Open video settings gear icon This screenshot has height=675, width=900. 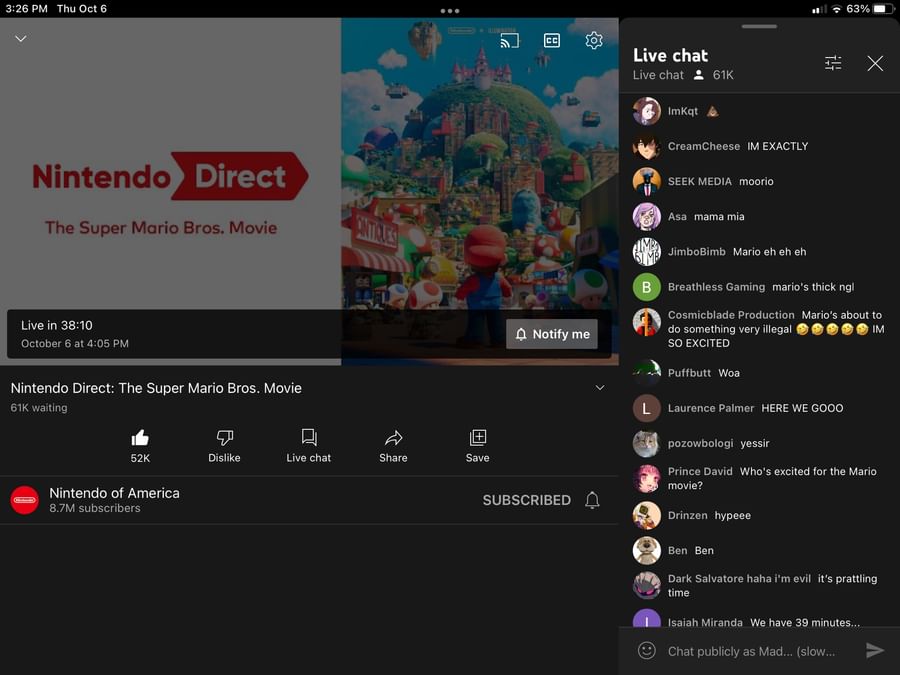click(593, 40)
